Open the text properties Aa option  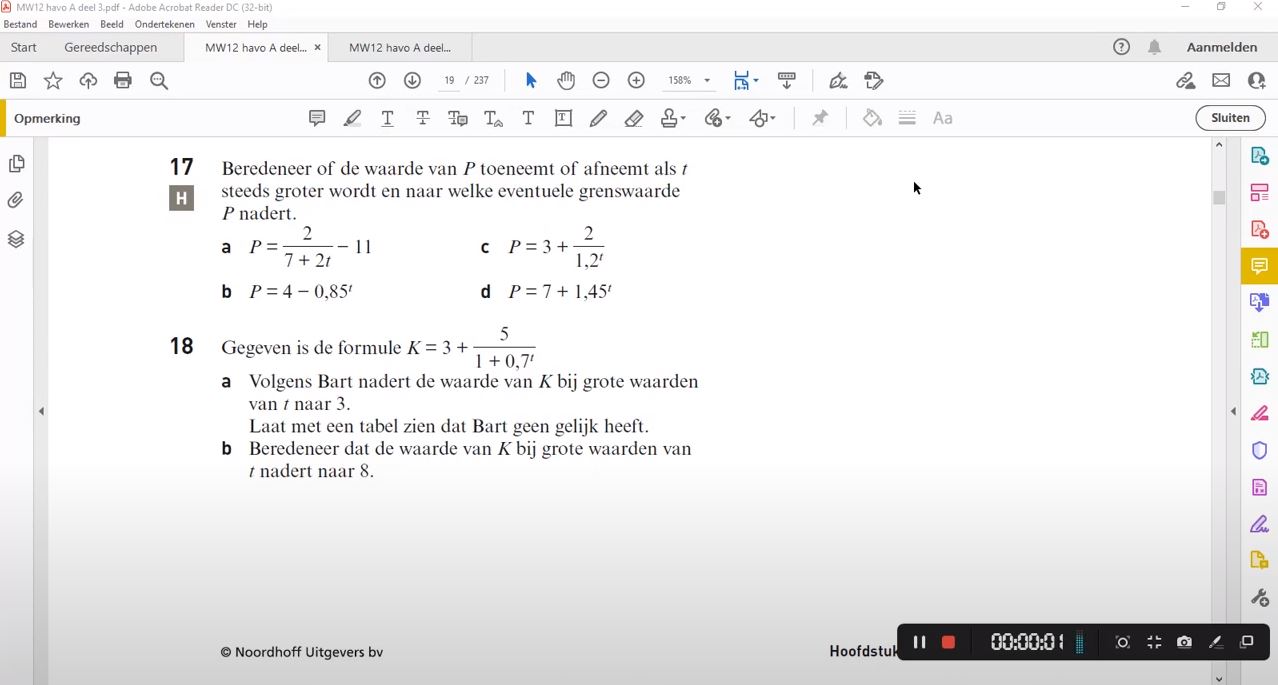(x=942, y=118)
